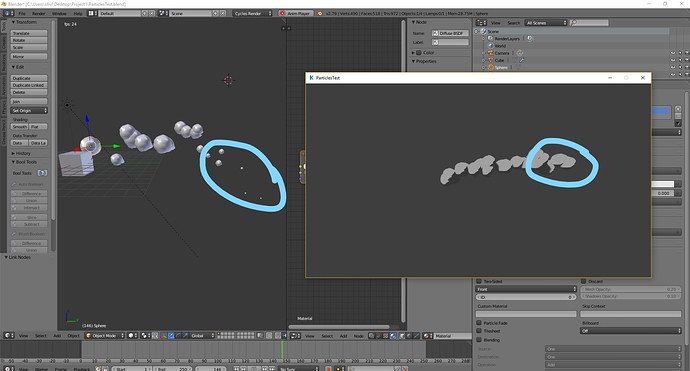The height and width of the screenshot is (371, 690).
Task: Open the node editor type icon
Action: click(x=294, y=335)
